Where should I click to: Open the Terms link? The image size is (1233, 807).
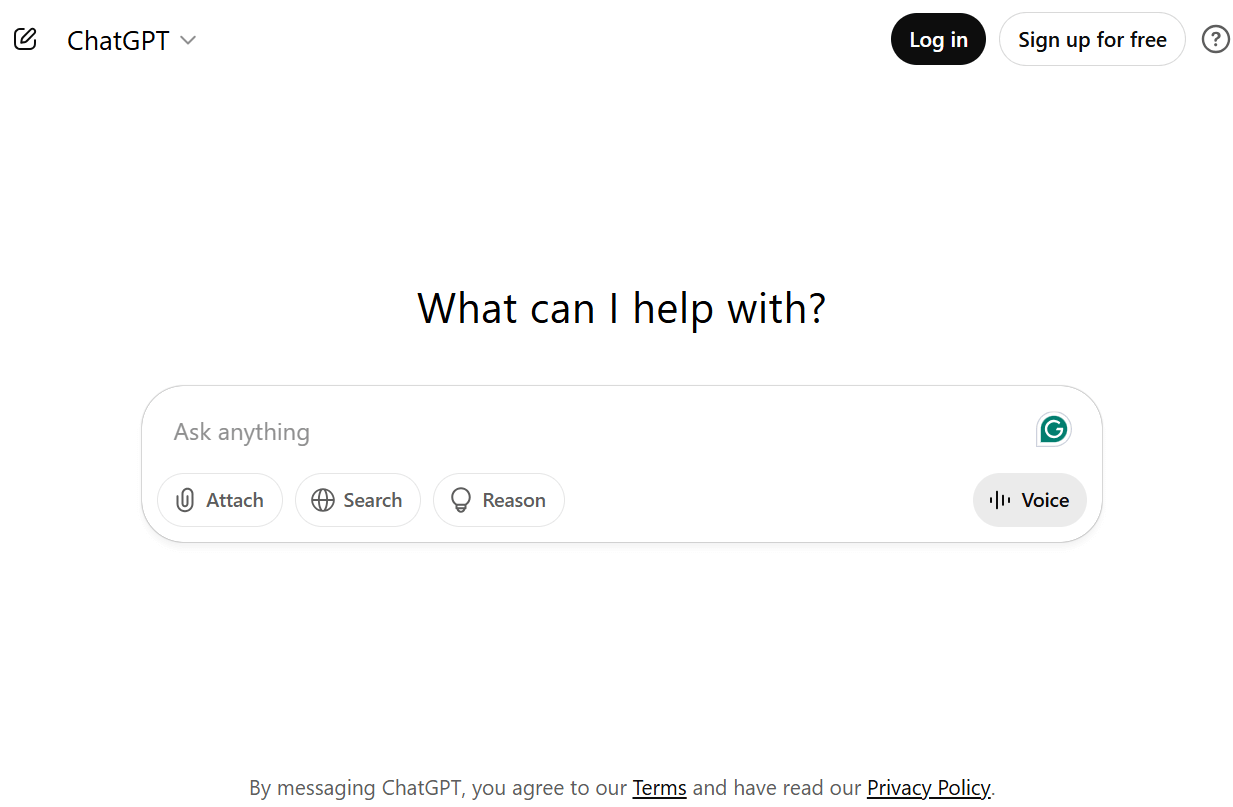tap(659, 788)
